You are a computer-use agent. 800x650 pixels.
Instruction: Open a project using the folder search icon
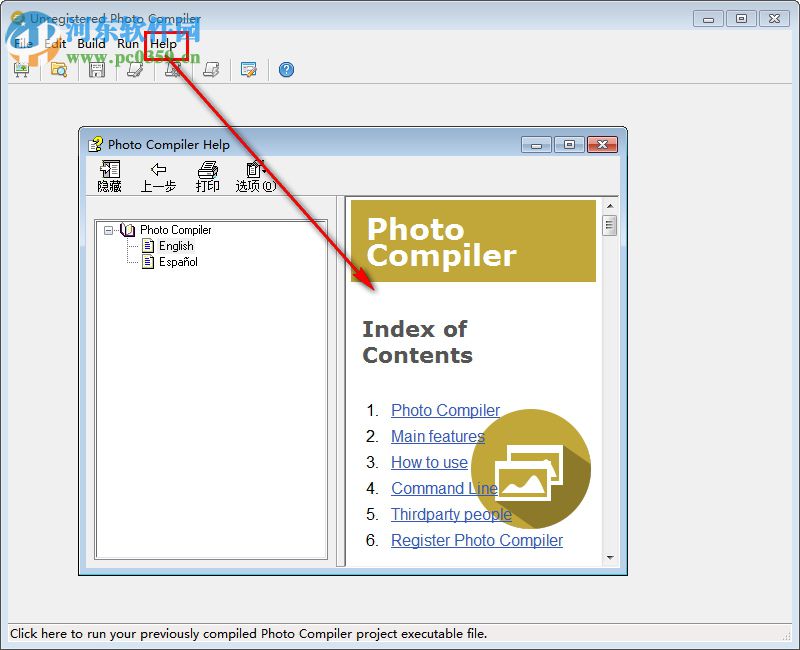(x=59, y=70)
